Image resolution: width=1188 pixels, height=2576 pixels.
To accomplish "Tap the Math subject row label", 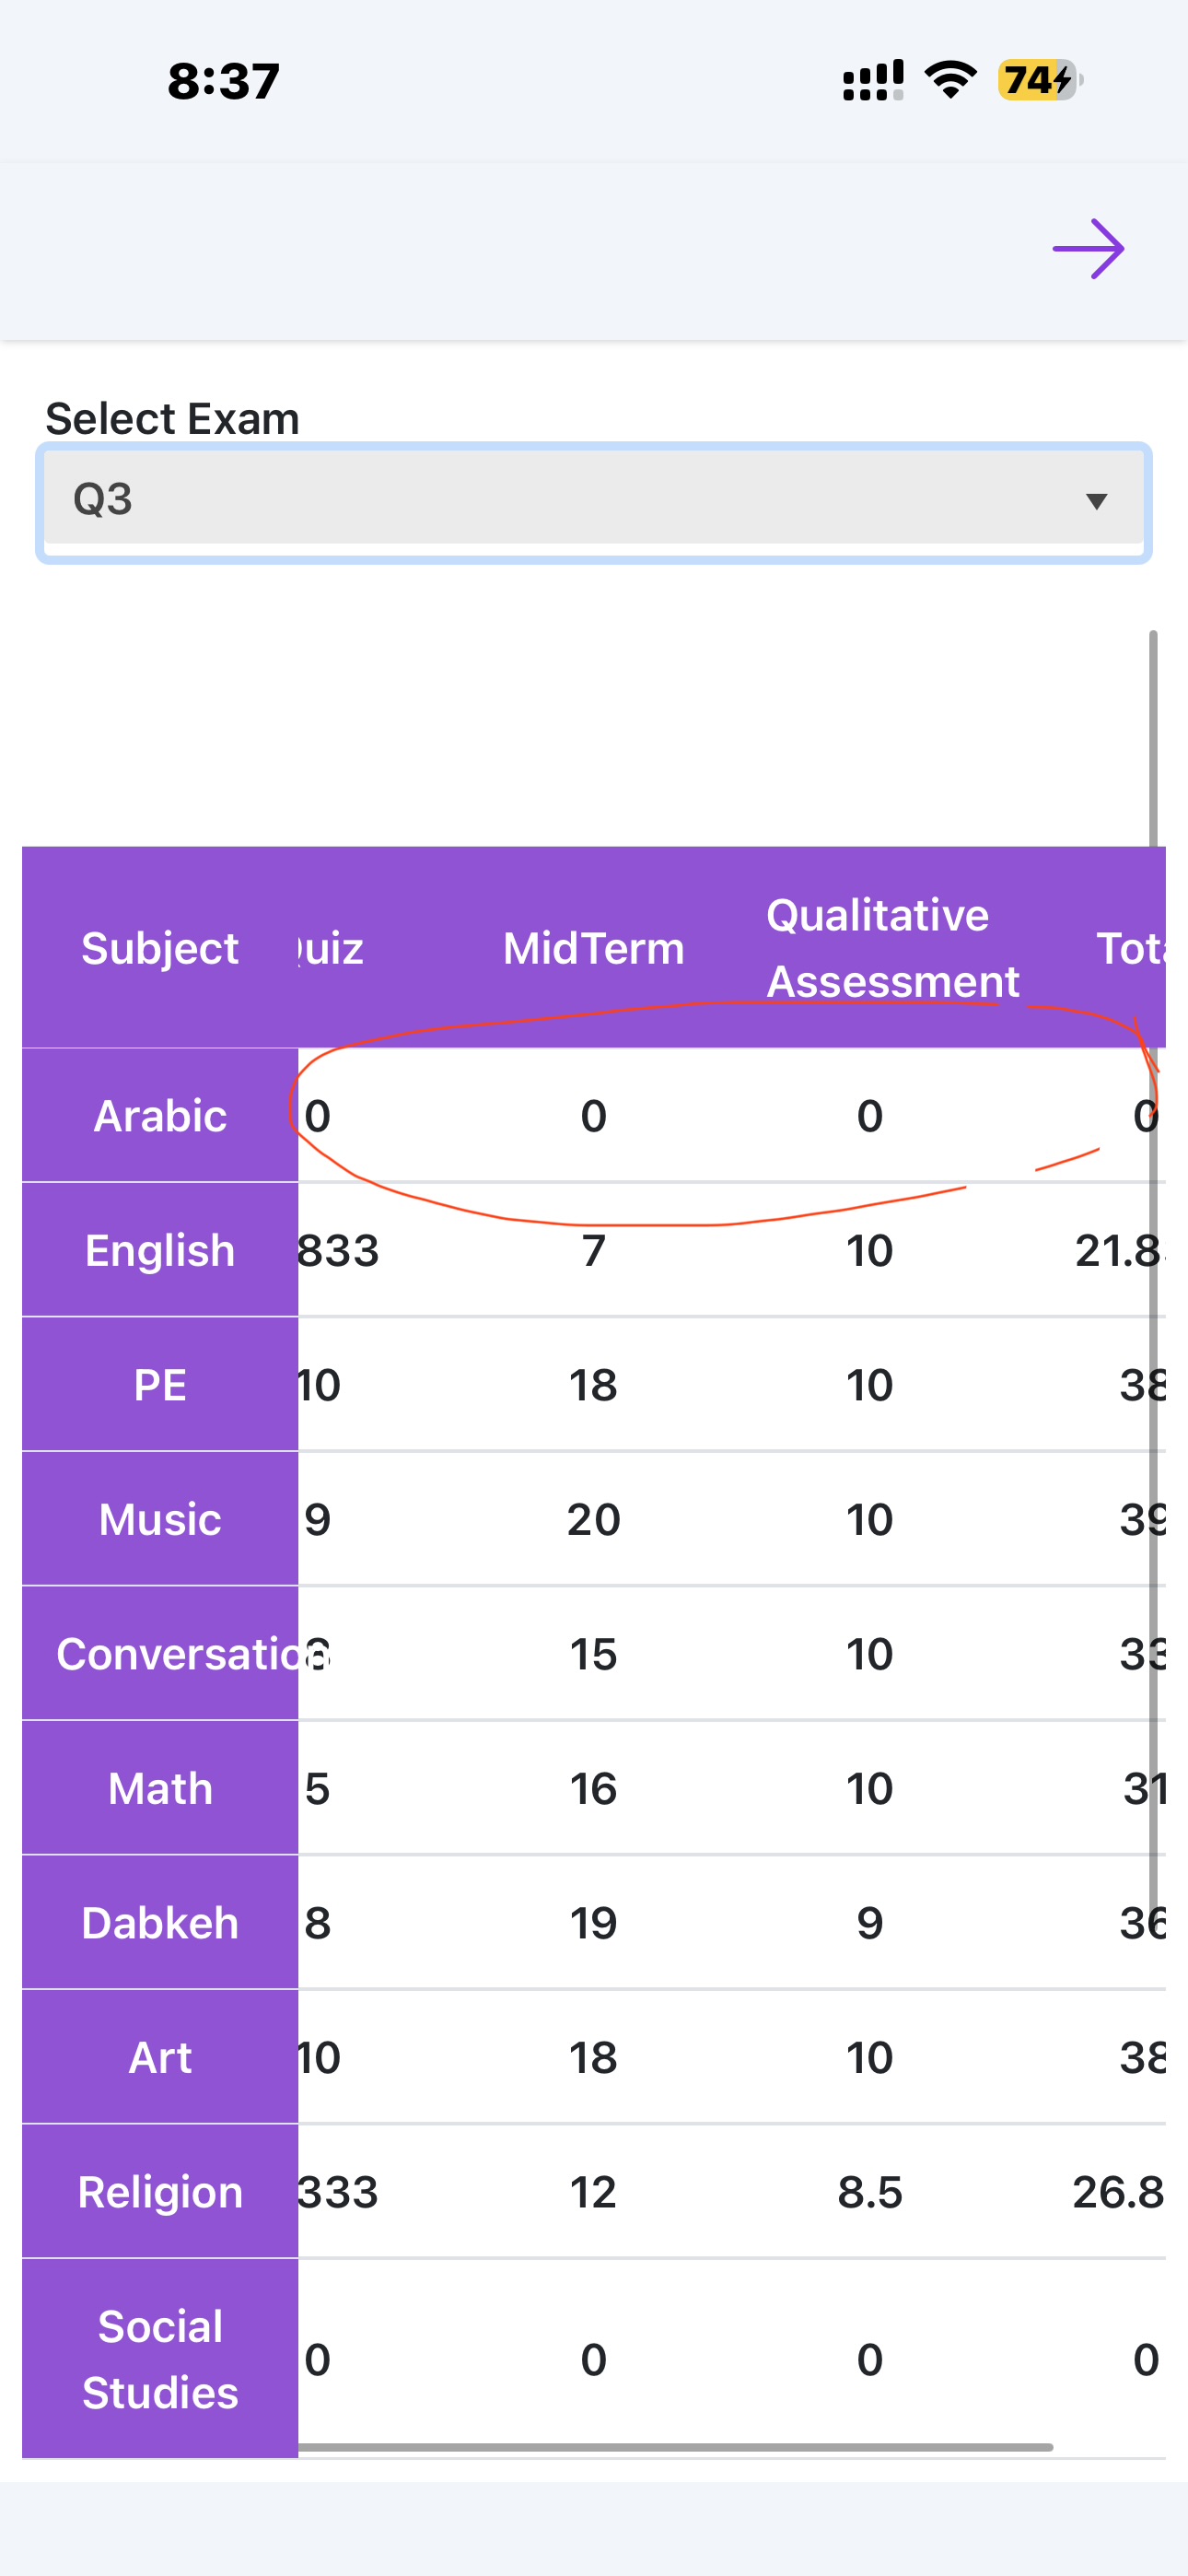I will point(160,1788).
